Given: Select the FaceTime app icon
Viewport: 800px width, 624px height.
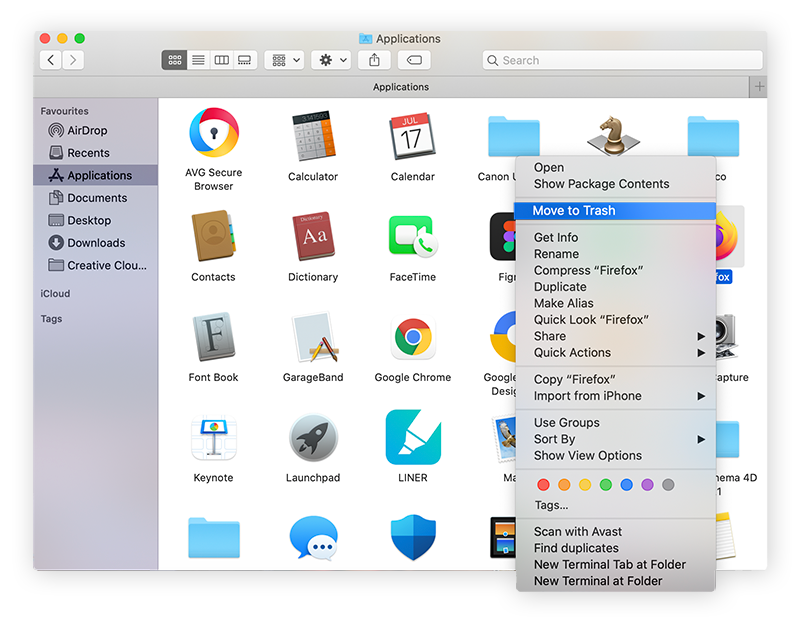Looking at the screenshot, I should point(413,236).
